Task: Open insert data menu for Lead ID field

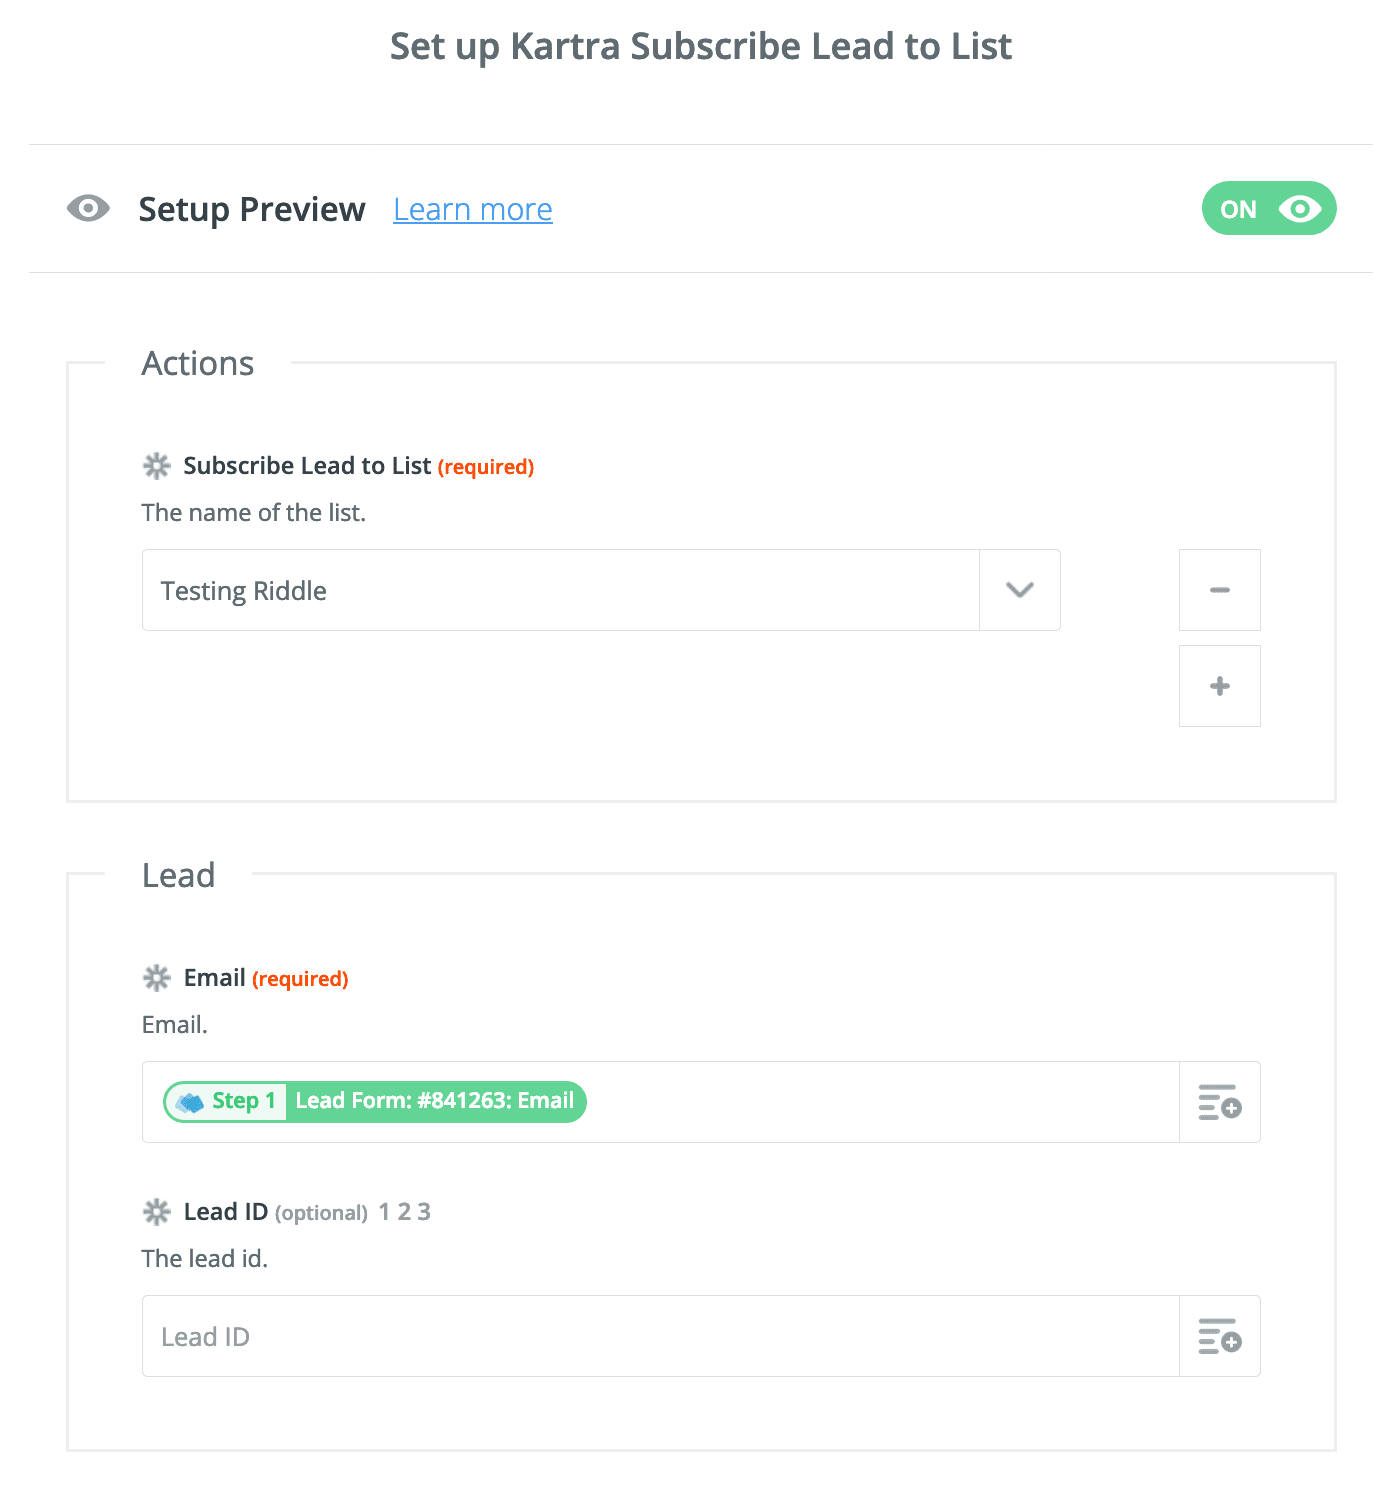Action: [x=1220, y=1336]
